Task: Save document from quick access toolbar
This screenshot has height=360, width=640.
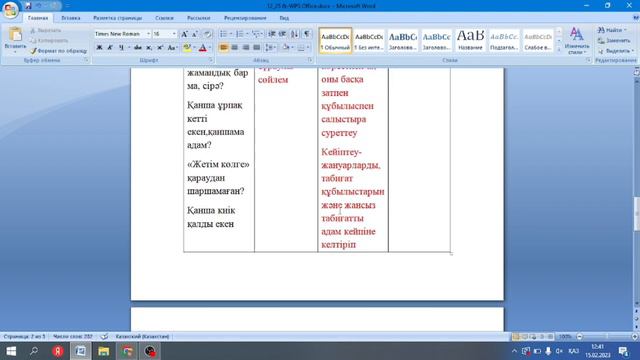Action: pyautogui.click(x=28, y=6)
